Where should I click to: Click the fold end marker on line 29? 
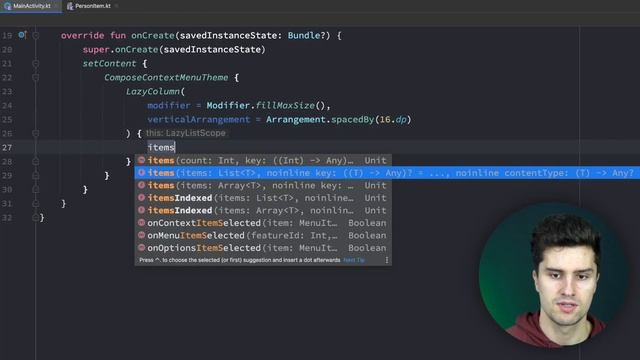[36, 176]
